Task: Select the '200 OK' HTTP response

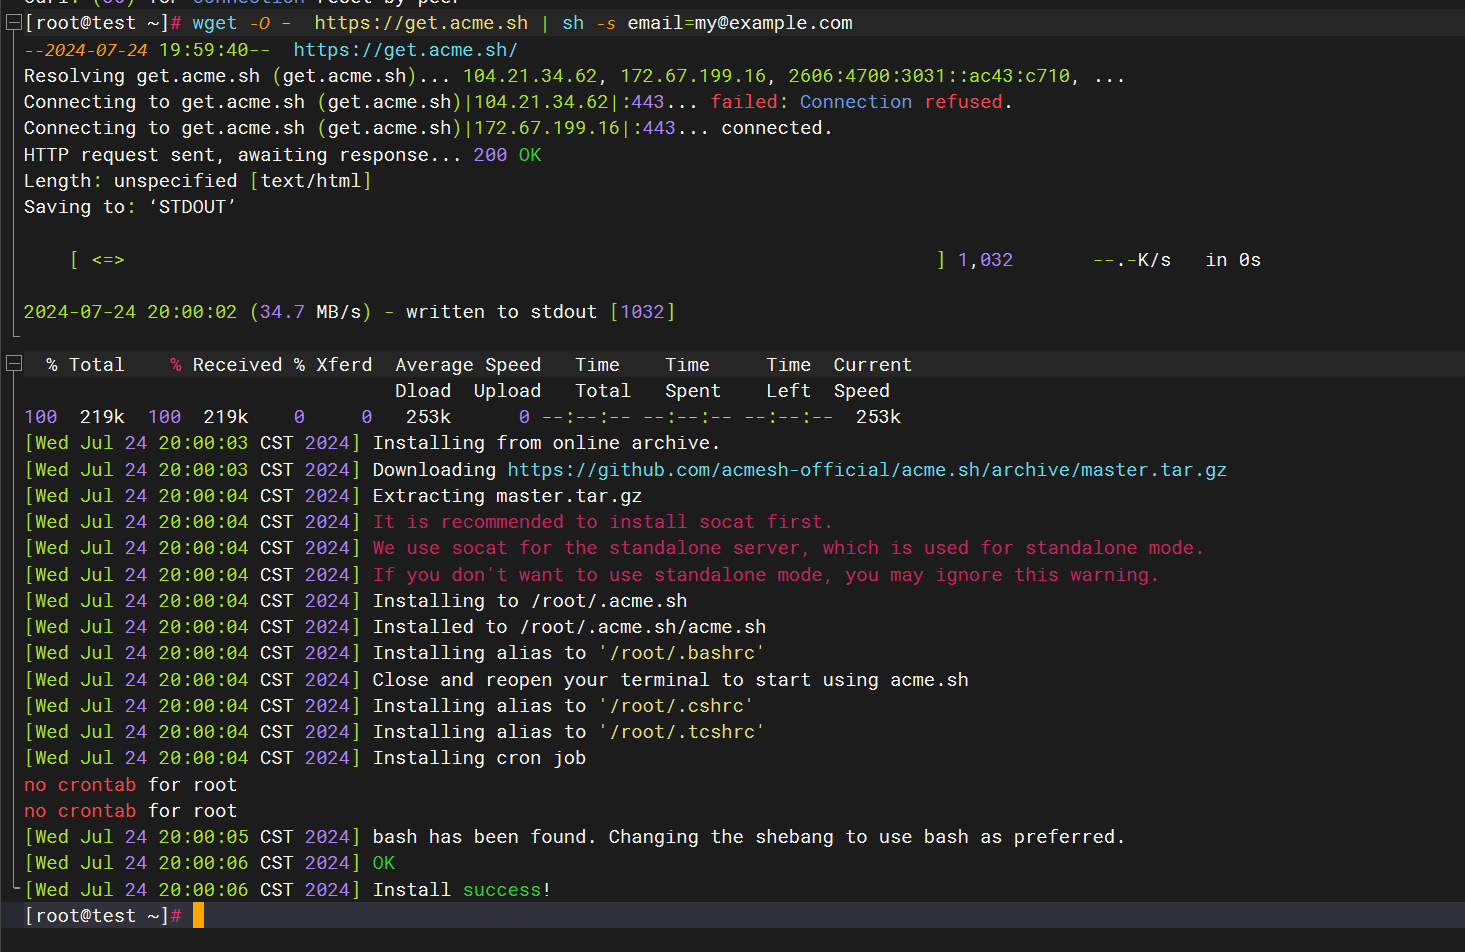Action: point(507,155)
